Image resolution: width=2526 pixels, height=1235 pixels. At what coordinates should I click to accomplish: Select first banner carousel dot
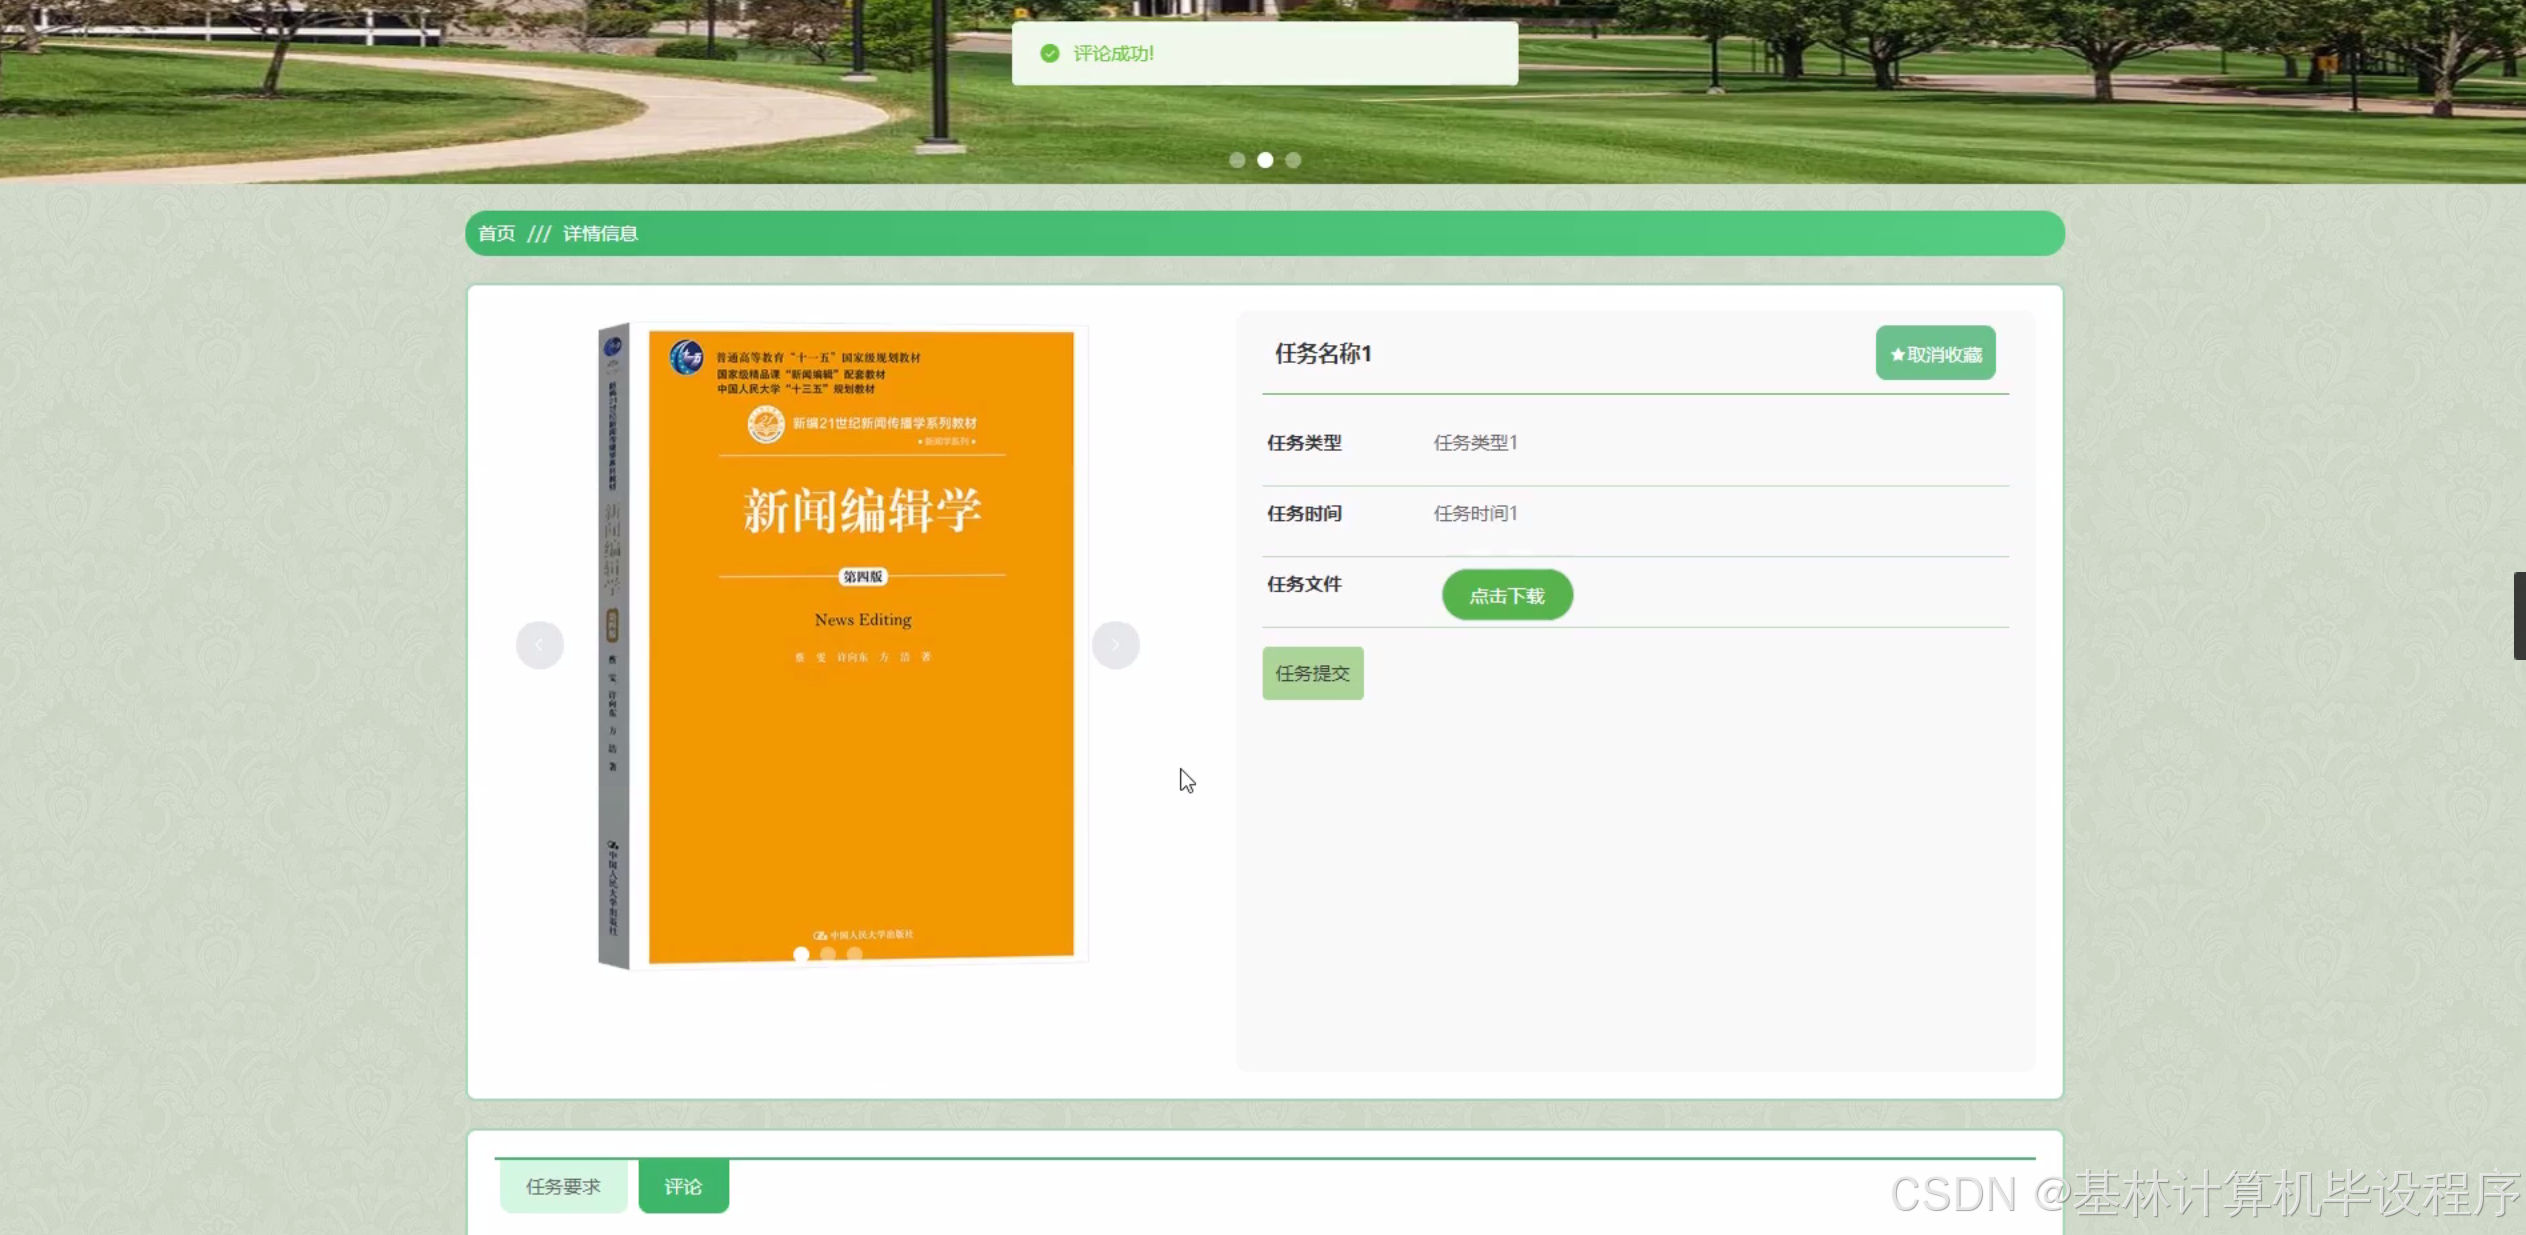pos(1237,160)
